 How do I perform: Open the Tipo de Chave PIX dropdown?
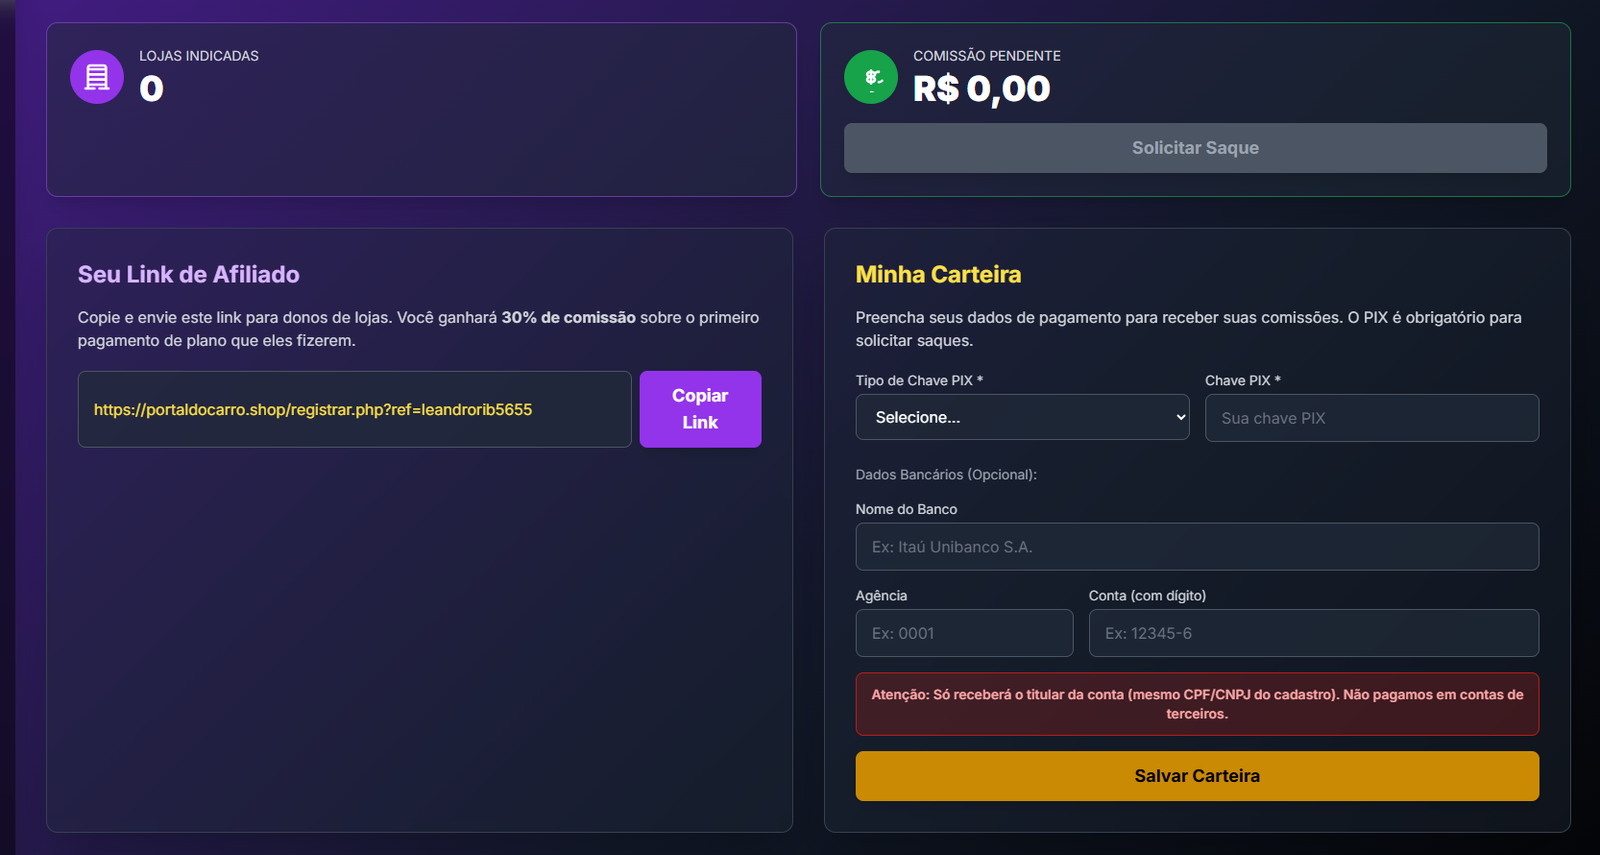coord(1021,417)
